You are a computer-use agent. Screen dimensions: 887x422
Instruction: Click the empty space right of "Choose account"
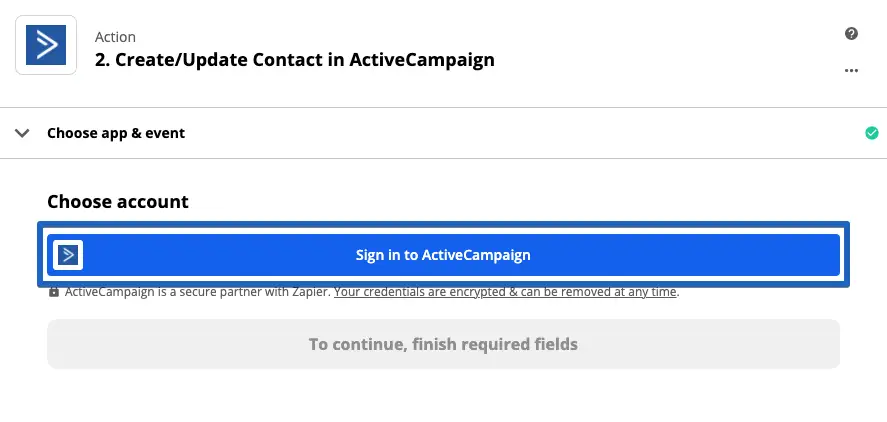click(x=520, y=201)
